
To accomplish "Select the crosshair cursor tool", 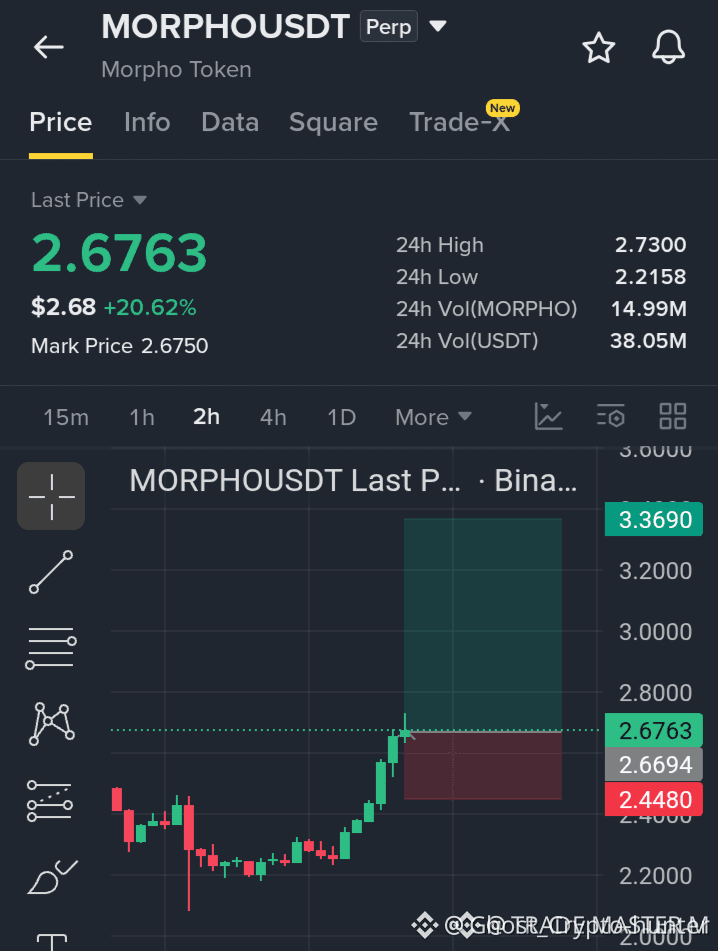I will (51, 496).
